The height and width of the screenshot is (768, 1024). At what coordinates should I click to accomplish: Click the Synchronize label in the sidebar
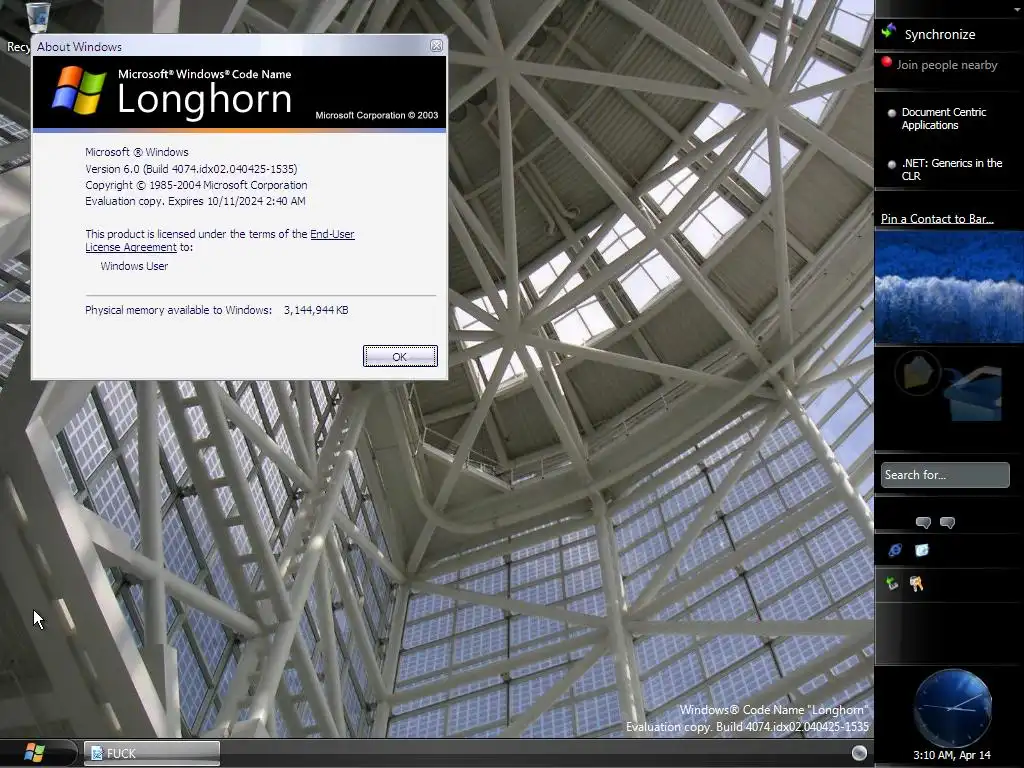coord(940,35)
